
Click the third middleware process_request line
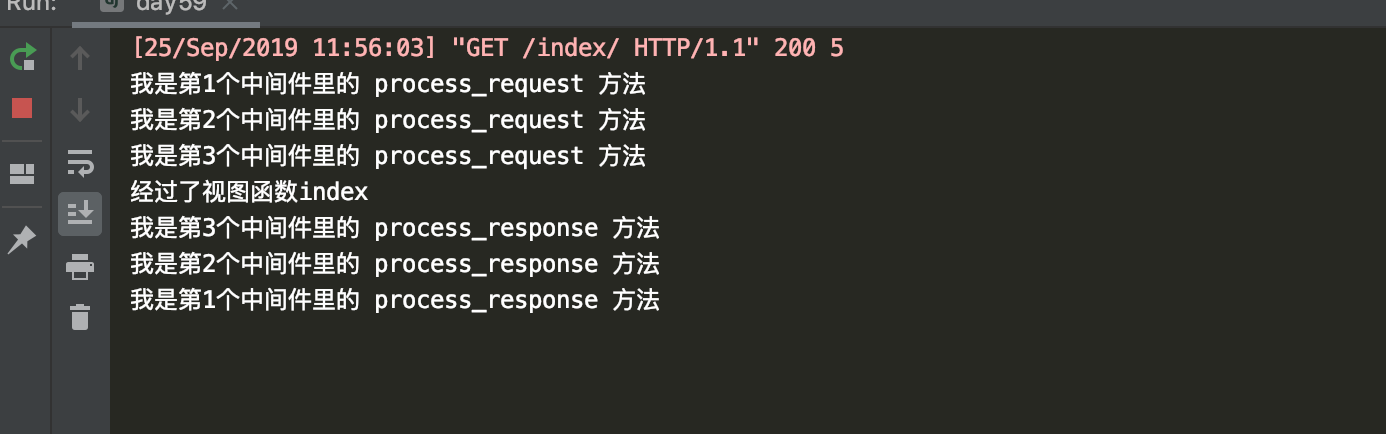coord(388,156)
